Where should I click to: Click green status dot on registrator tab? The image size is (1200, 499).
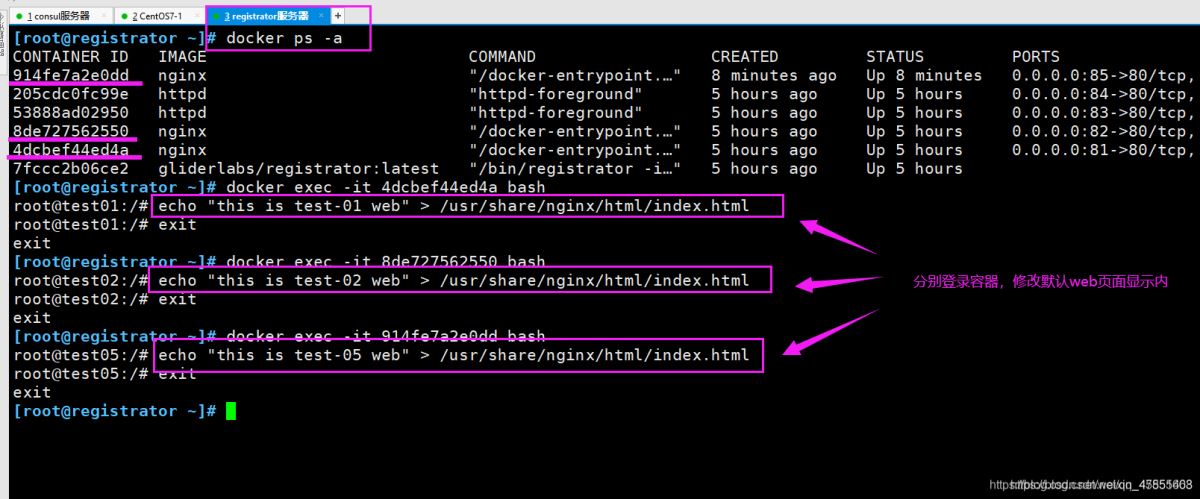pos(215,16)
